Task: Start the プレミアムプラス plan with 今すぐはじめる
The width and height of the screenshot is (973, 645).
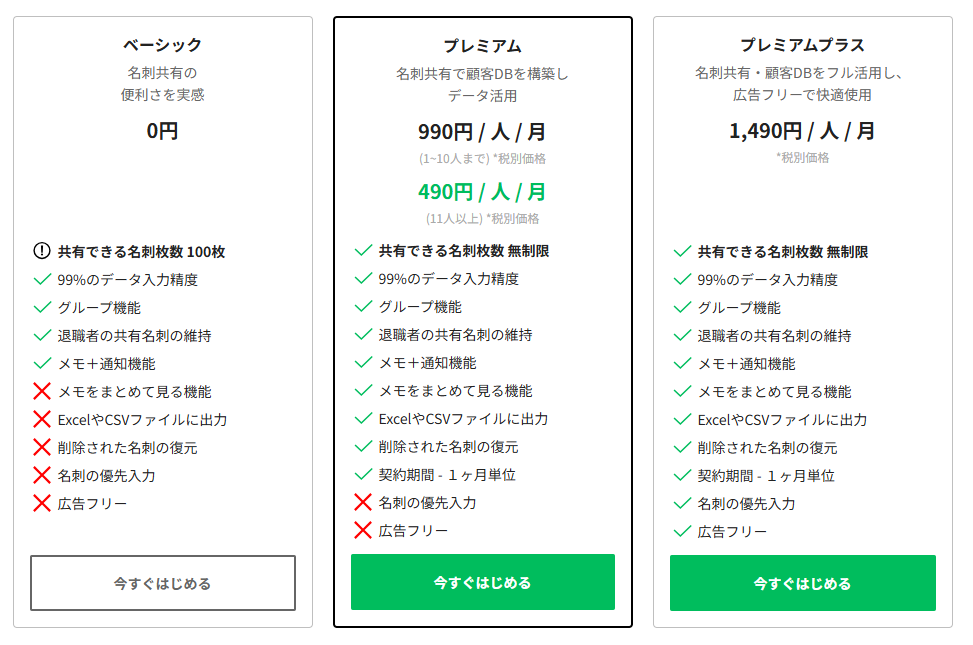Action: [x=802, y=583]
